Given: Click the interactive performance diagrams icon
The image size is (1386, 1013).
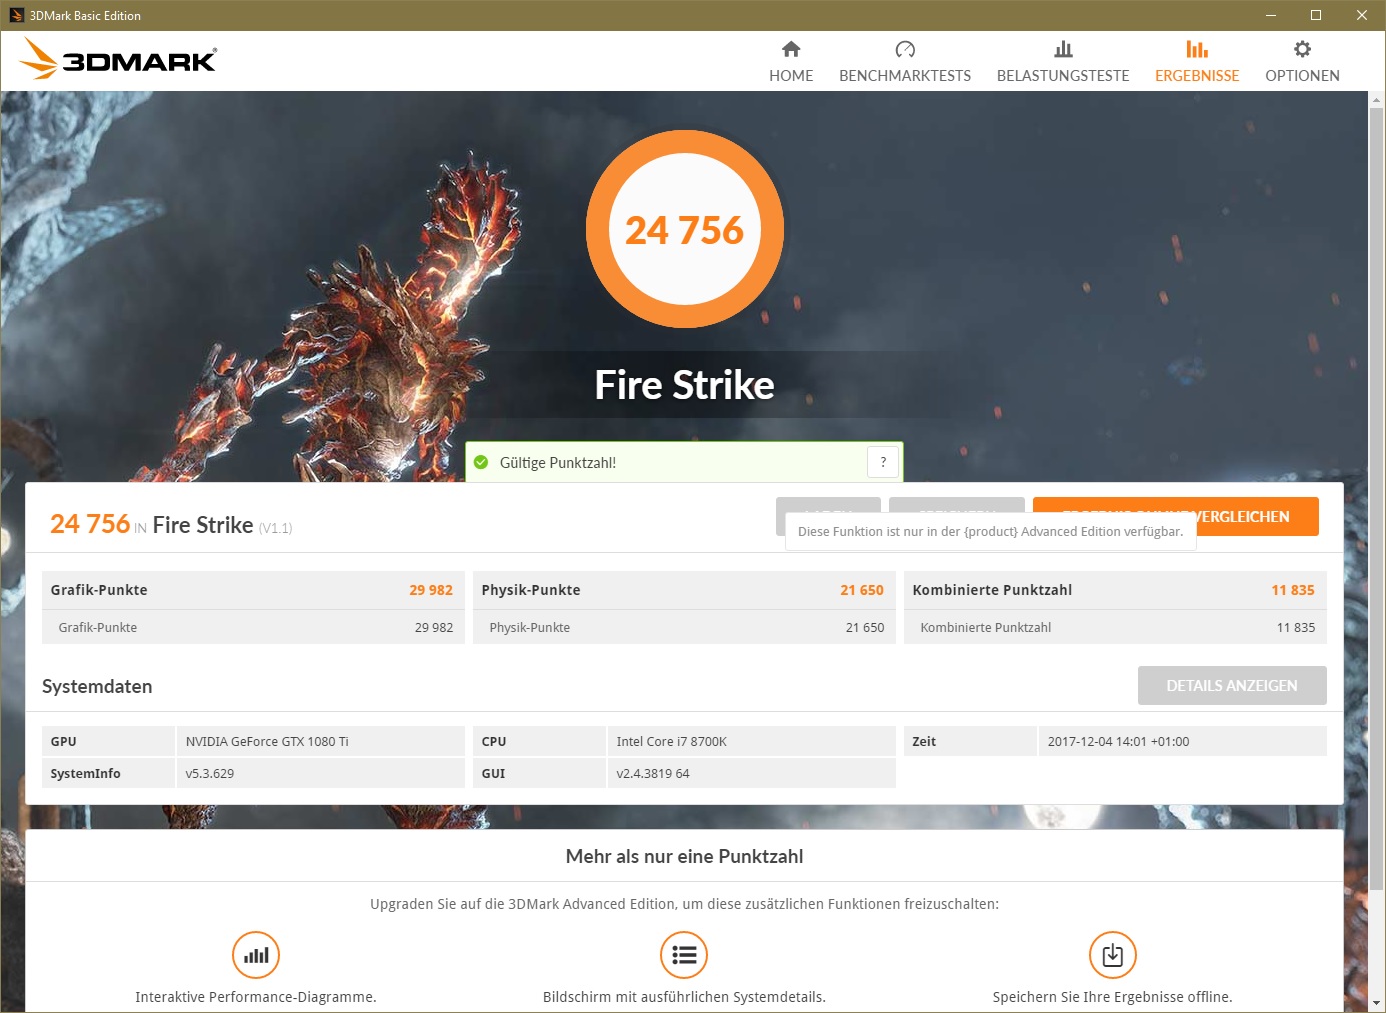Looking at the screenshot, I should (256, 955).
